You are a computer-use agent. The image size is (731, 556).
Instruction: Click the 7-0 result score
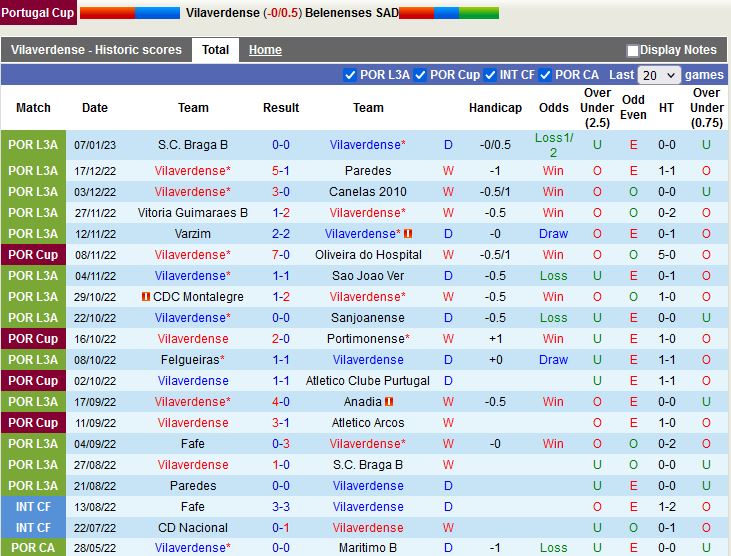tap(281, 255)
